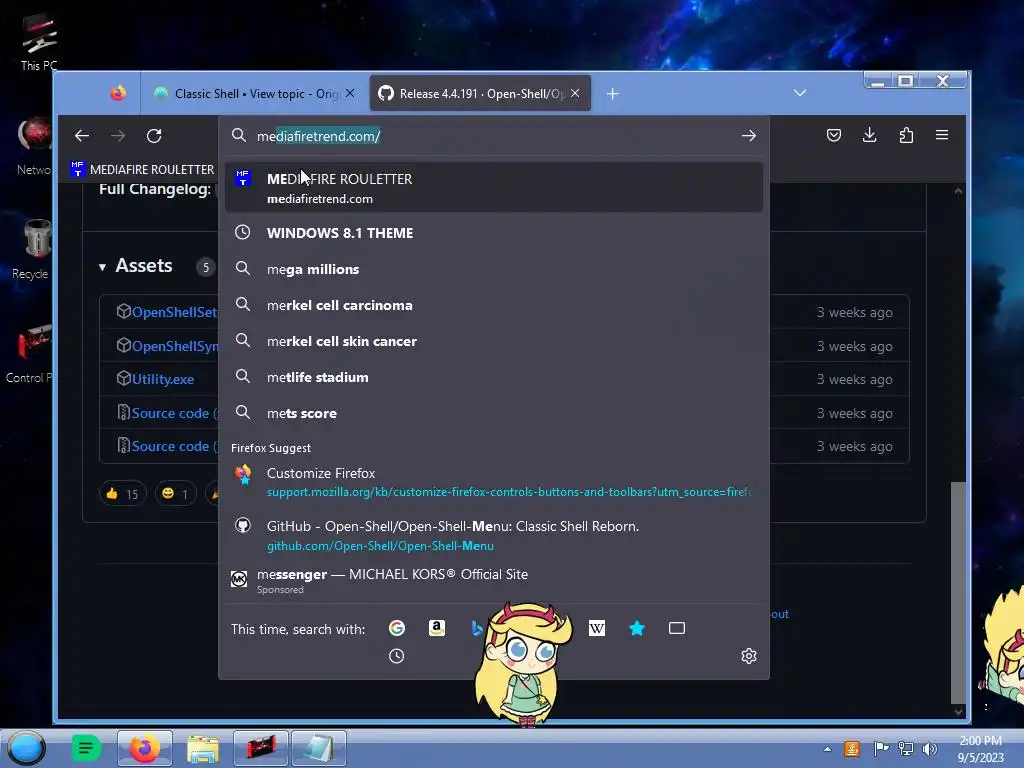The image size is (1024, 768).
Task: Open the Control Panel desktop icon
Action: pyautogui.click(x=29, y=353)
